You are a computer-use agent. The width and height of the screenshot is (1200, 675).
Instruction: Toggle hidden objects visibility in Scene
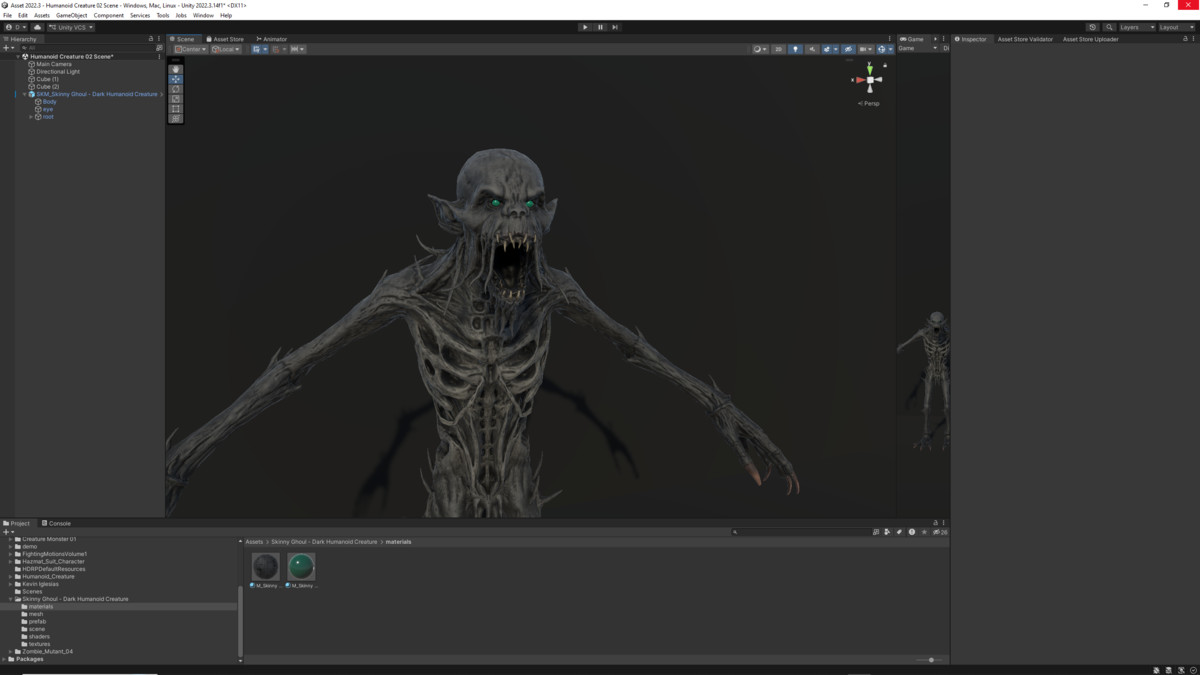(x=848, y=49)
